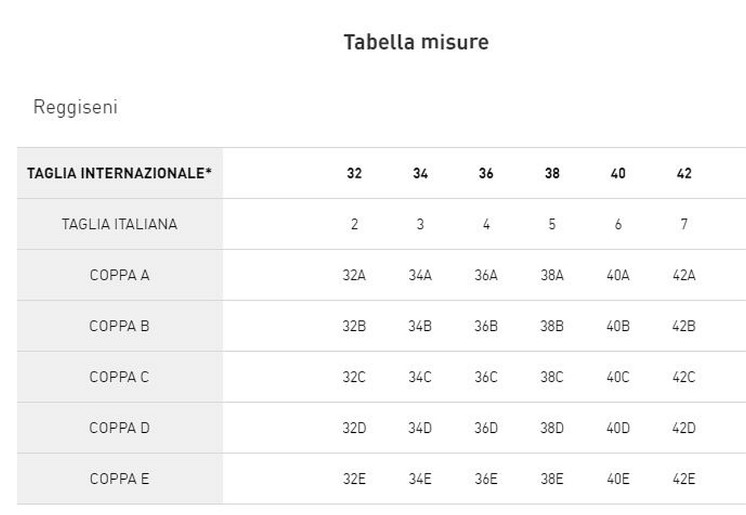Select the Reggiseni section label

75,107
